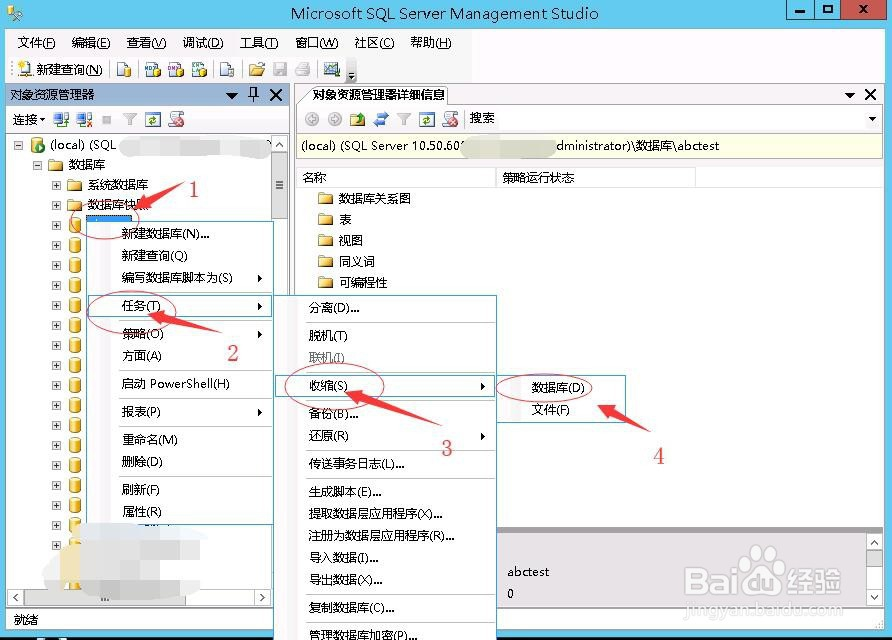Toggle auto-hide pin on 对象资源管理器 panel

(x=254, y=94)
